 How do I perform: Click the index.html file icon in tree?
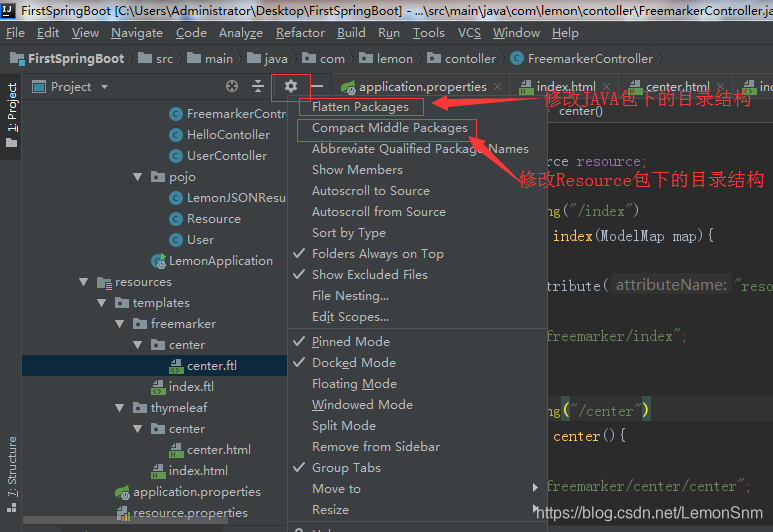pyautogui.click(x=158, y=471)
